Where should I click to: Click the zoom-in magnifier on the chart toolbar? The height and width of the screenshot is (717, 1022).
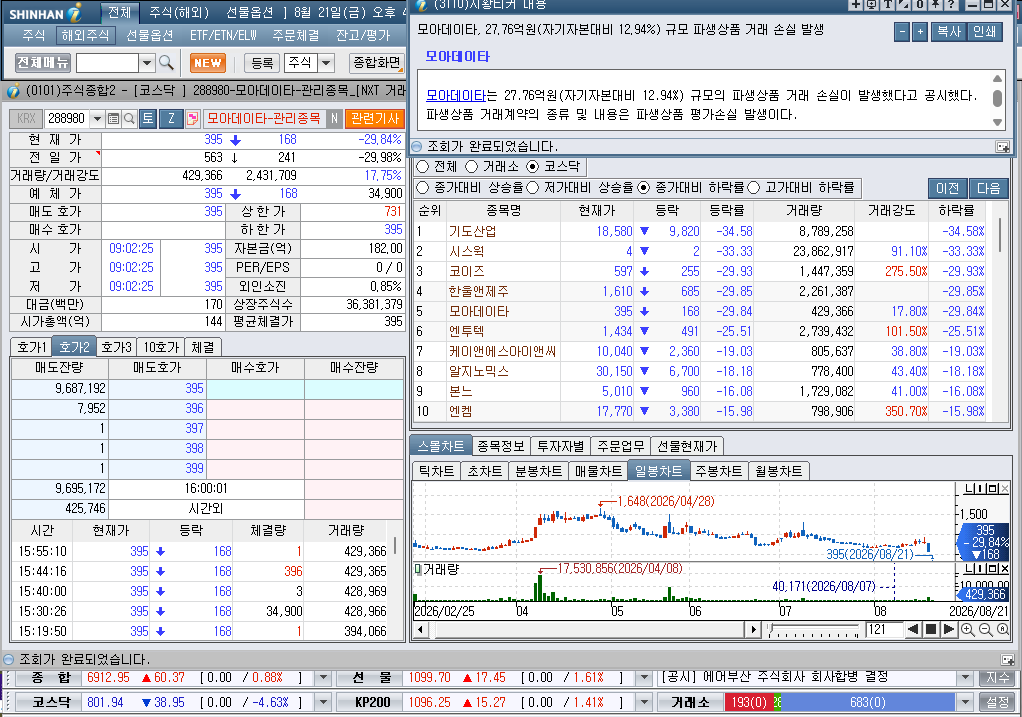click(968, 630)
